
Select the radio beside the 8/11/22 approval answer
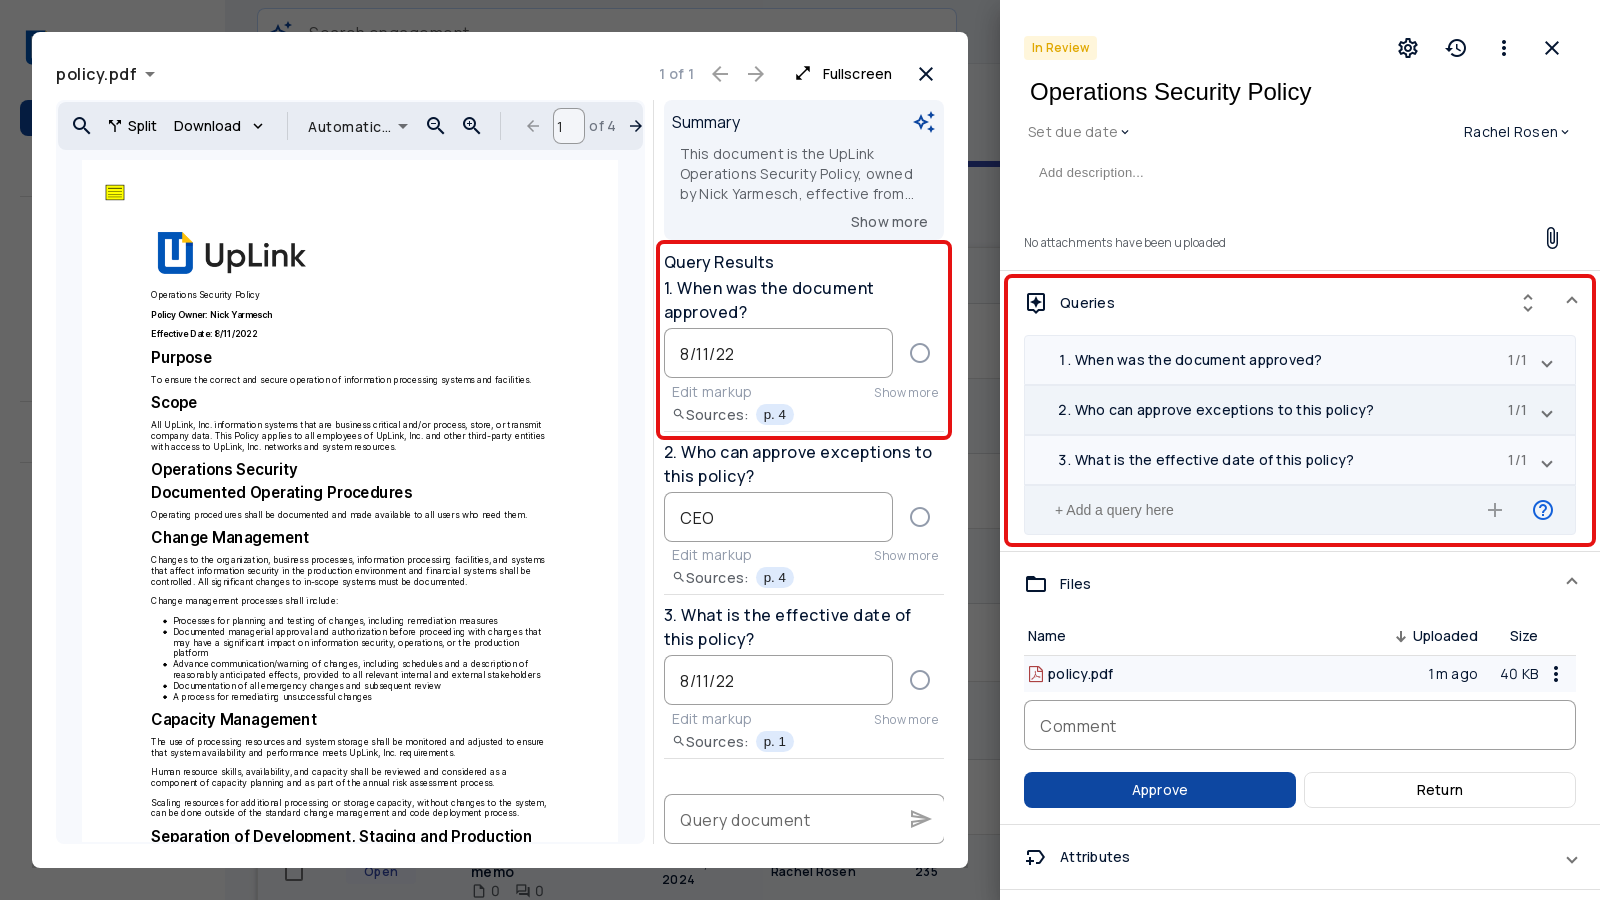[x=919, y=353]
